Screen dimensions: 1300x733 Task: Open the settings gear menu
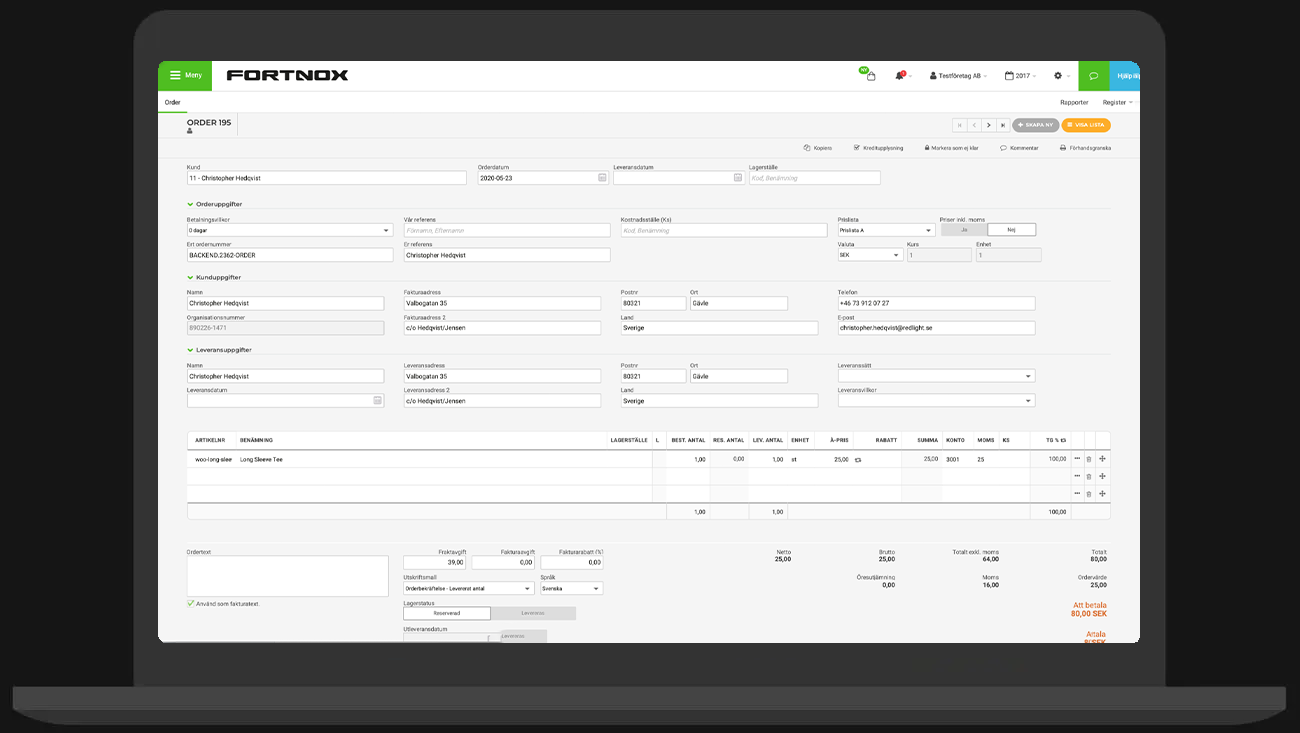(x=1058, y=76)
